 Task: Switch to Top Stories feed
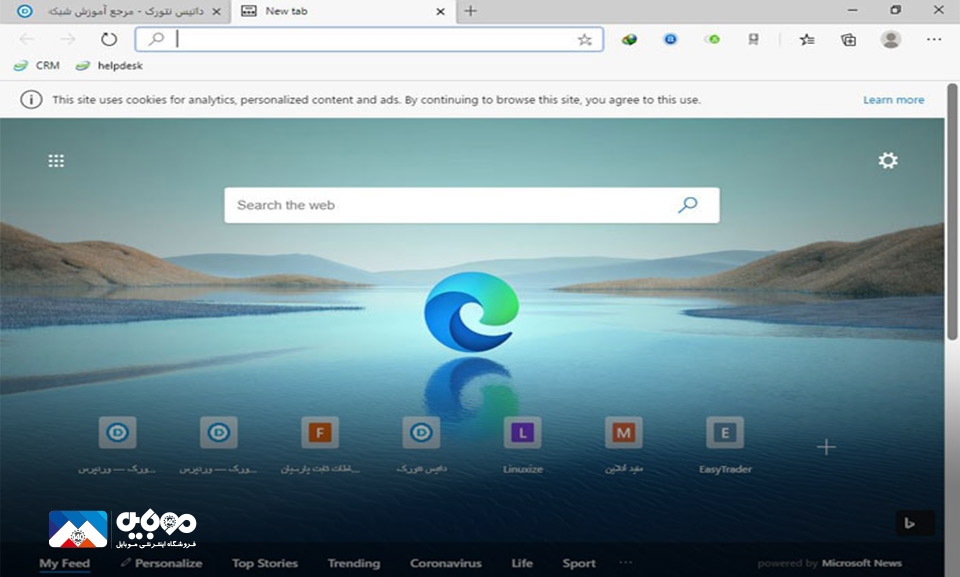click(264, 563)
